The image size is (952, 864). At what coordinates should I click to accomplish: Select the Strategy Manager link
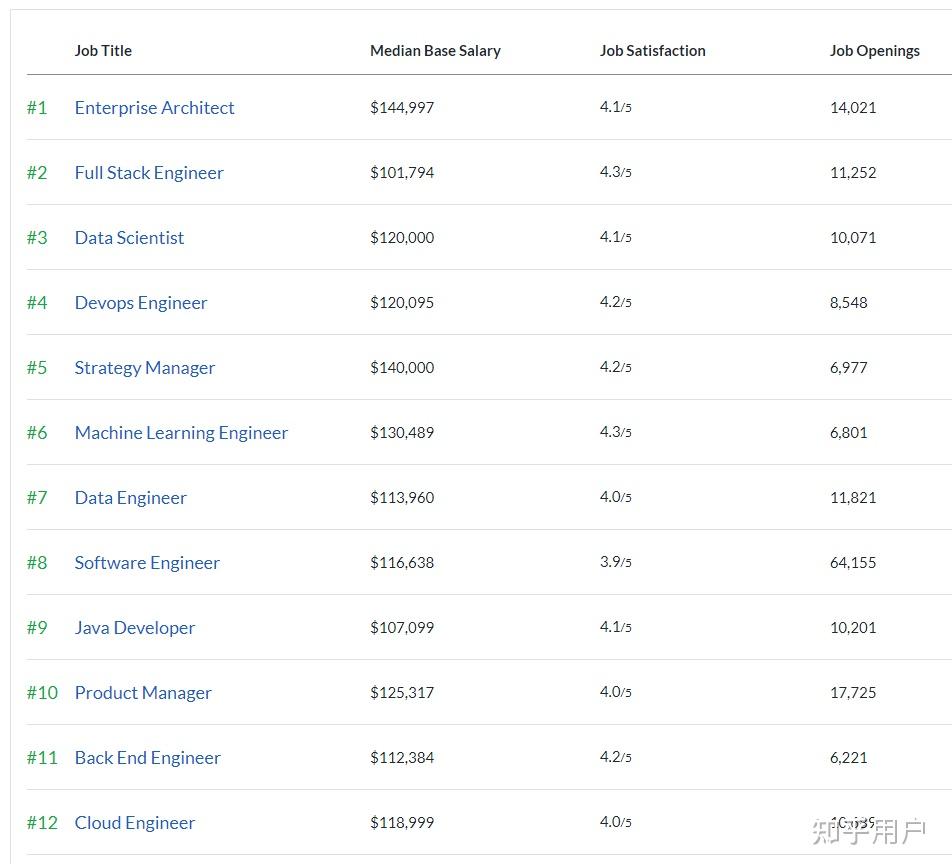[145, 368]
